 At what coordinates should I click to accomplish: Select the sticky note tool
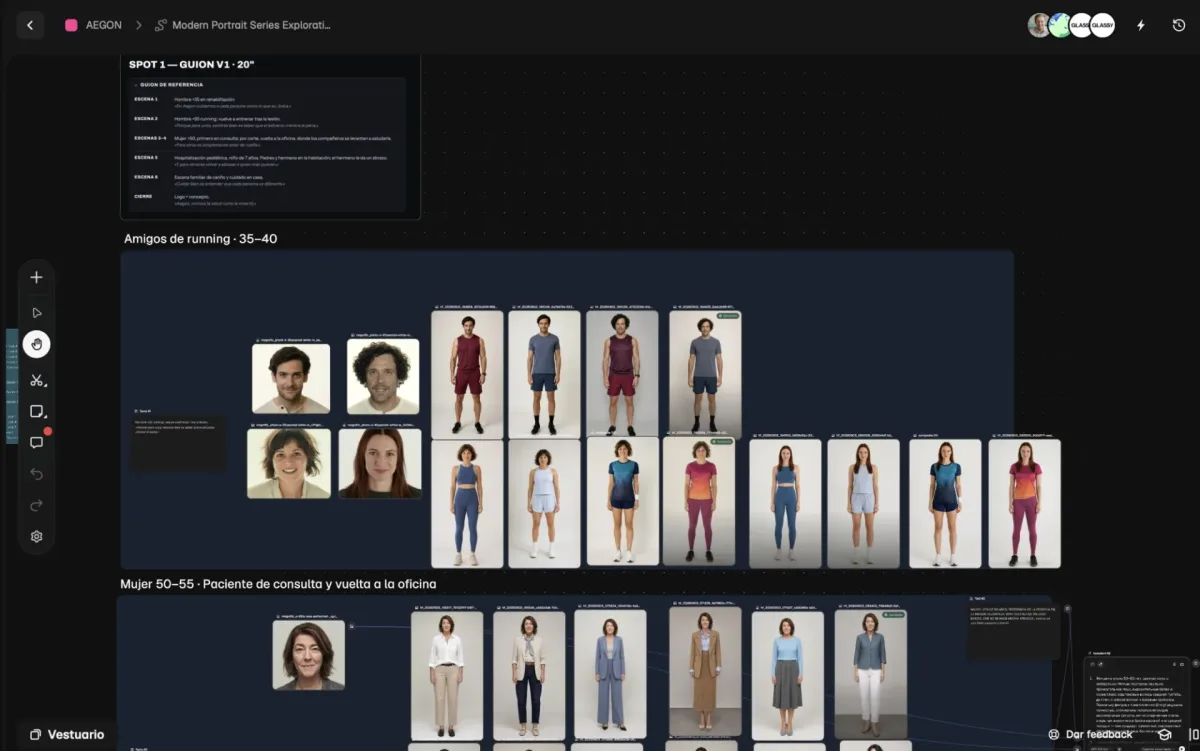pos(36,411)
